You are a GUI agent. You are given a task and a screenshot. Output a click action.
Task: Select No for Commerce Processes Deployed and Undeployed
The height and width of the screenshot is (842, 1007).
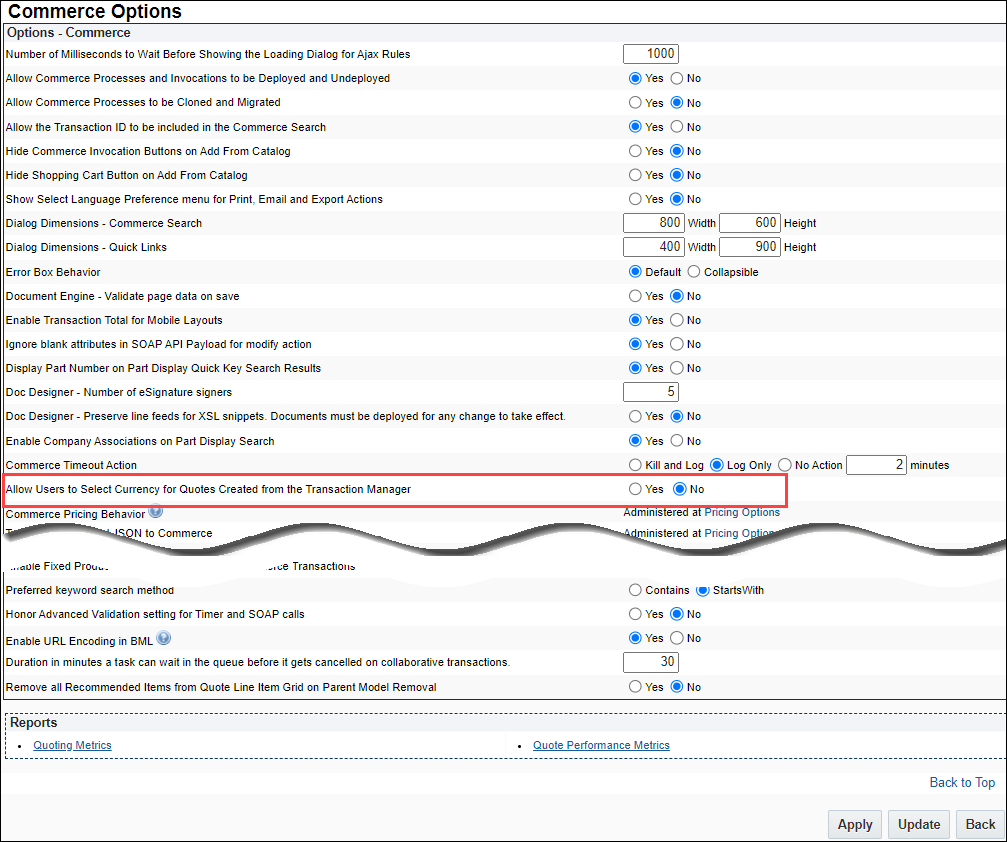[x=677, y=78]
